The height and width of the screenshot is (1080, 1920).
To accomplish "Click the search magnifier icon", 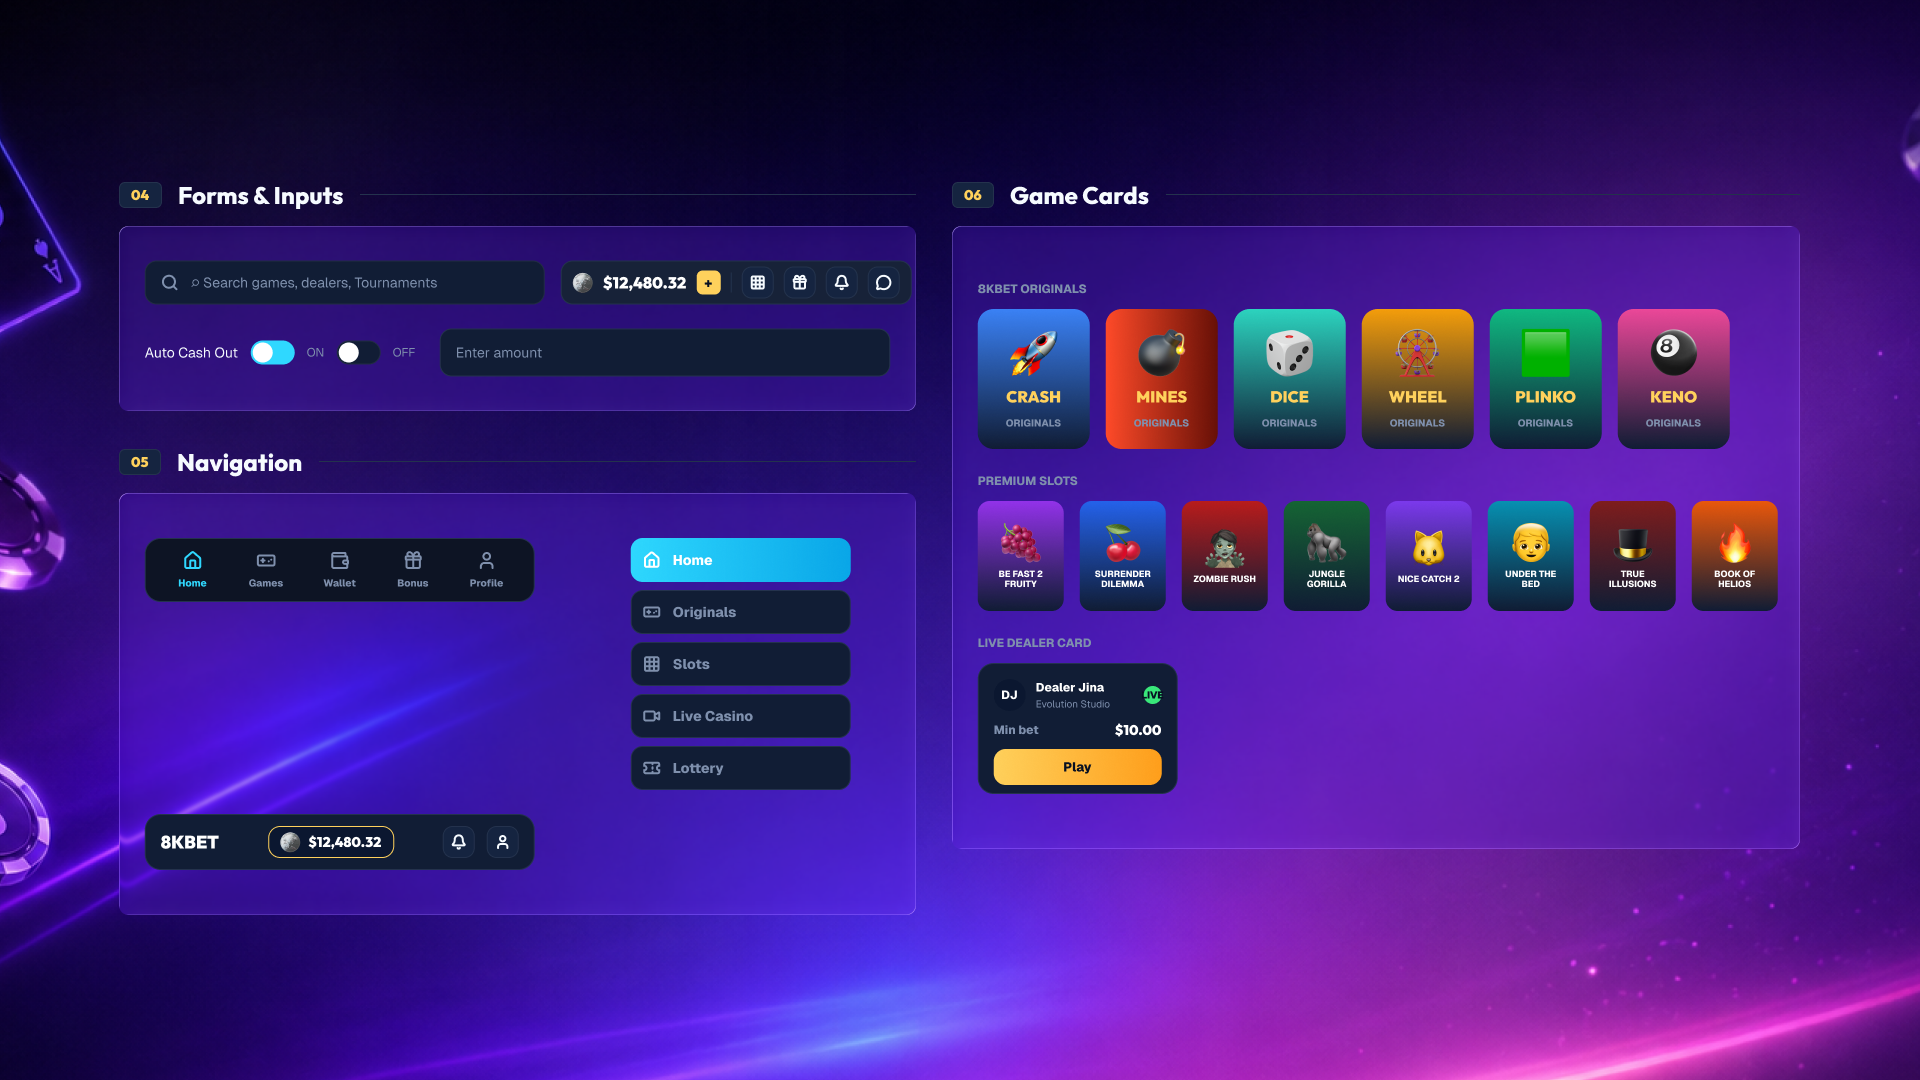I will [x=170, y=283].
